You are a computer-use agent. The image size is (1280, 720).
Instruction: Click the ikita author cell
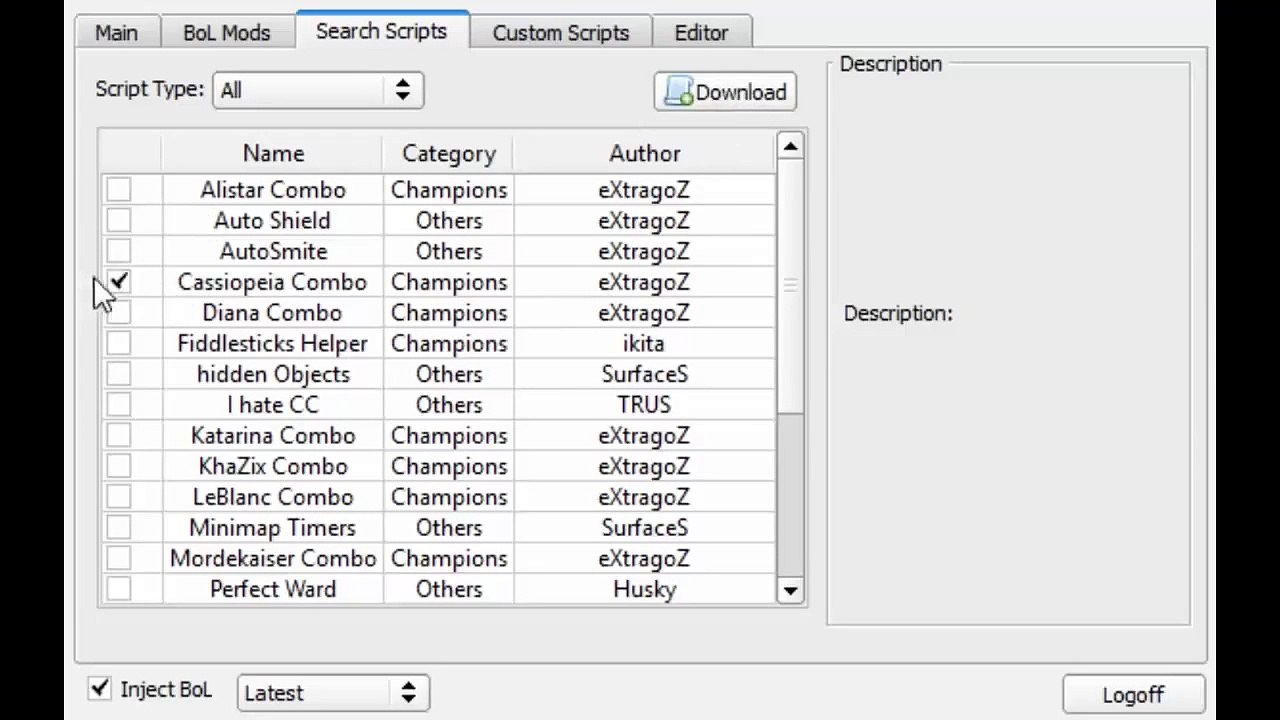click(643, 343)
